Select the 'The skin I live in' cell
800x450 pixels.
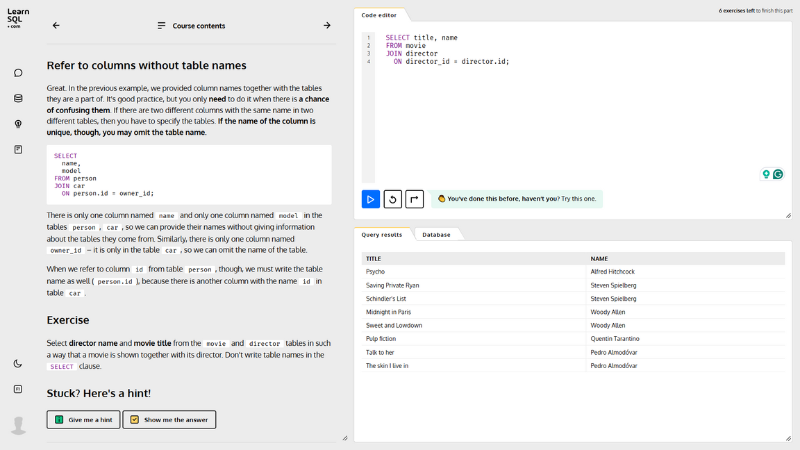[474, 365]
